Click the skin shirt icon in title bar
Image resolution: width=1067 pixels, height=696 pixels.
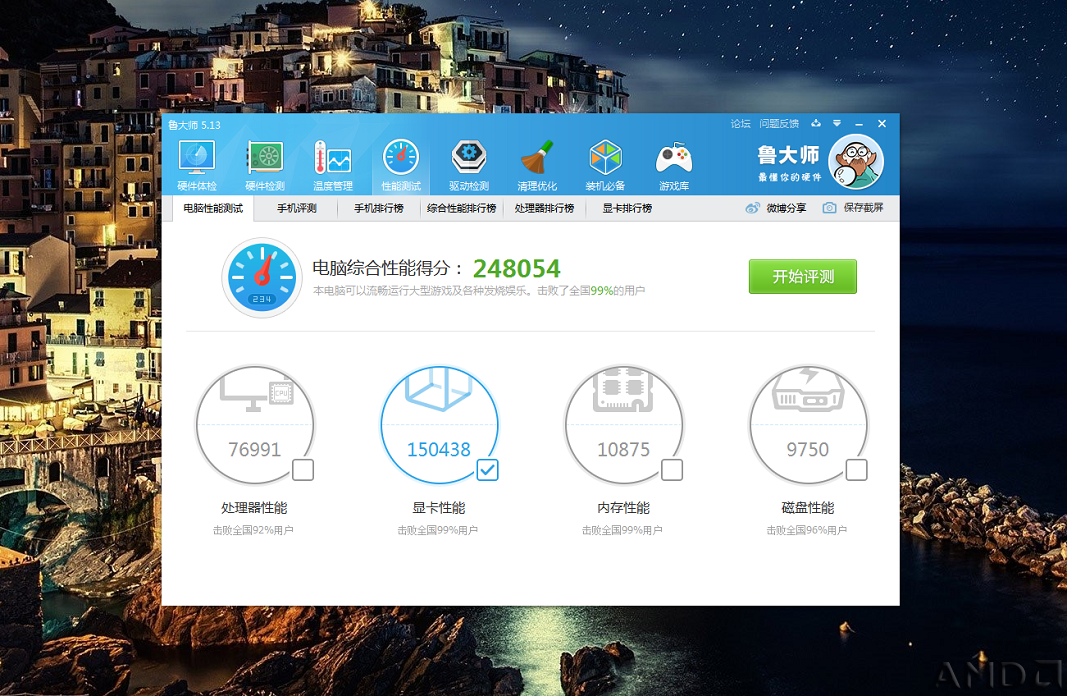coord(816,123)
